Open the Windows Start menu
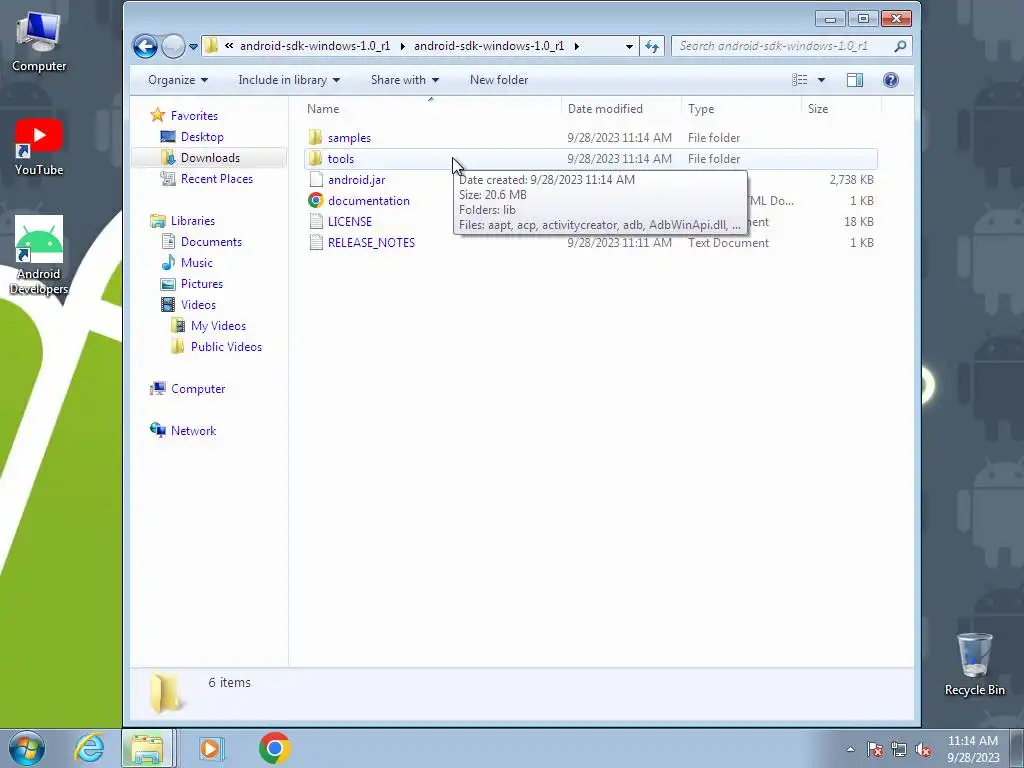Screen dimensions: 1024x768 click(x=26, y=748)
